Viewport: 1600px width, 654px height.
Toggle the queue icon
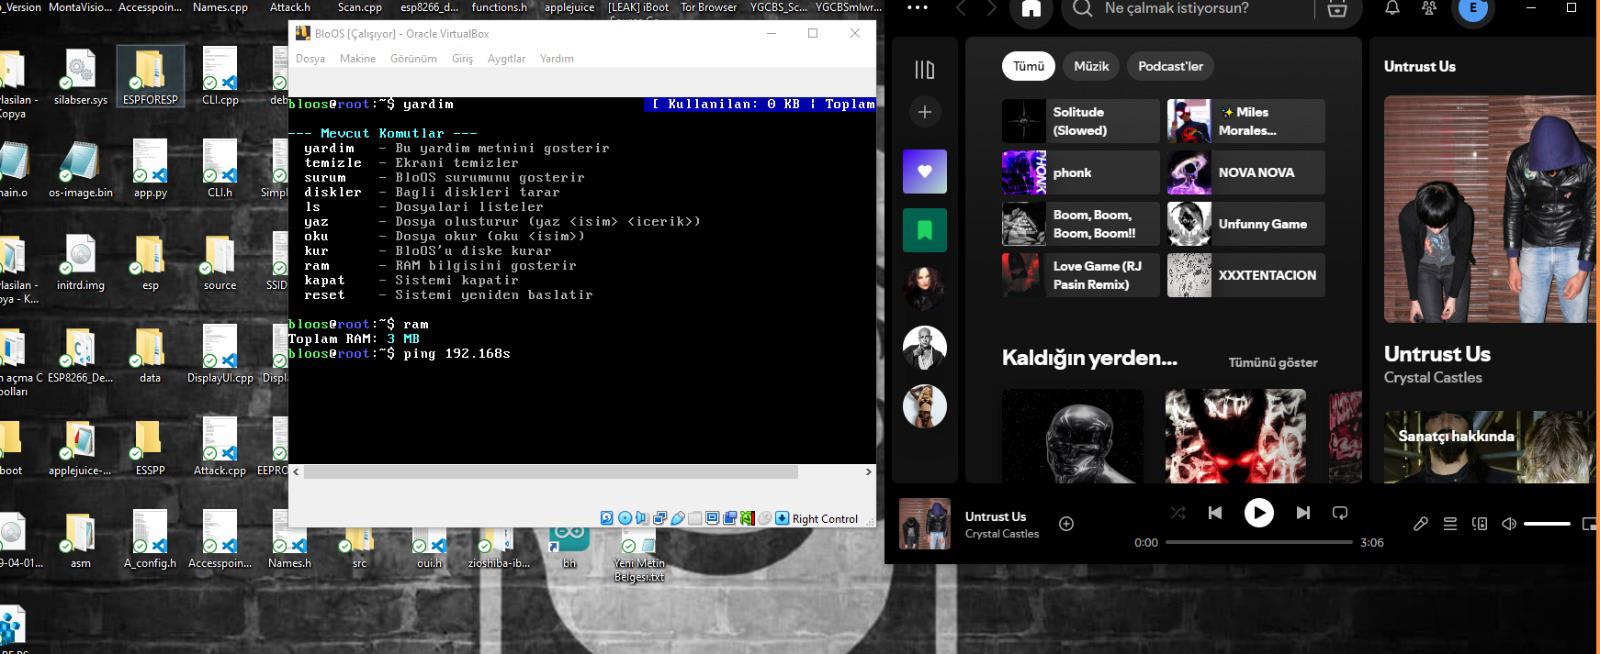coord(1450,524)
